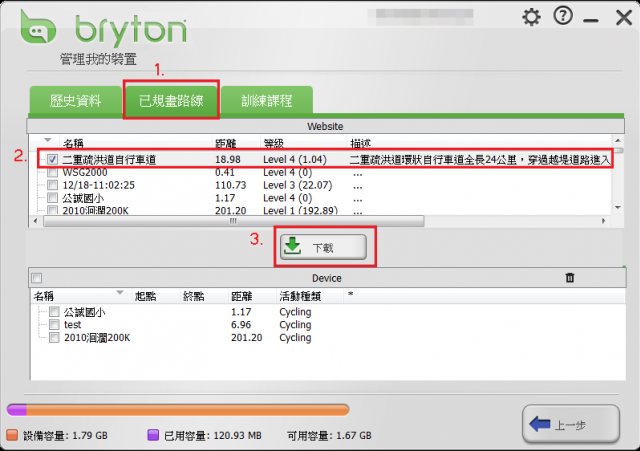The width and height of the screenshot is (640, 451).
Task: Click the 110.73 distance cell
Action: (231, 185)
